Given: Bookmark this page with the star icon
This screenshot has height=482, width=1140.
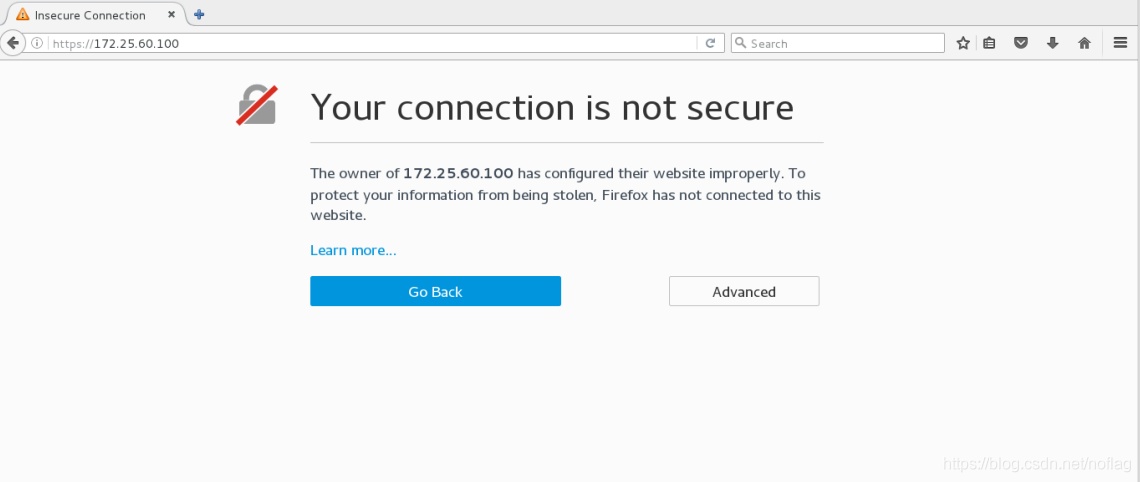Looking at the screenshot, I should tap(963, 44).
